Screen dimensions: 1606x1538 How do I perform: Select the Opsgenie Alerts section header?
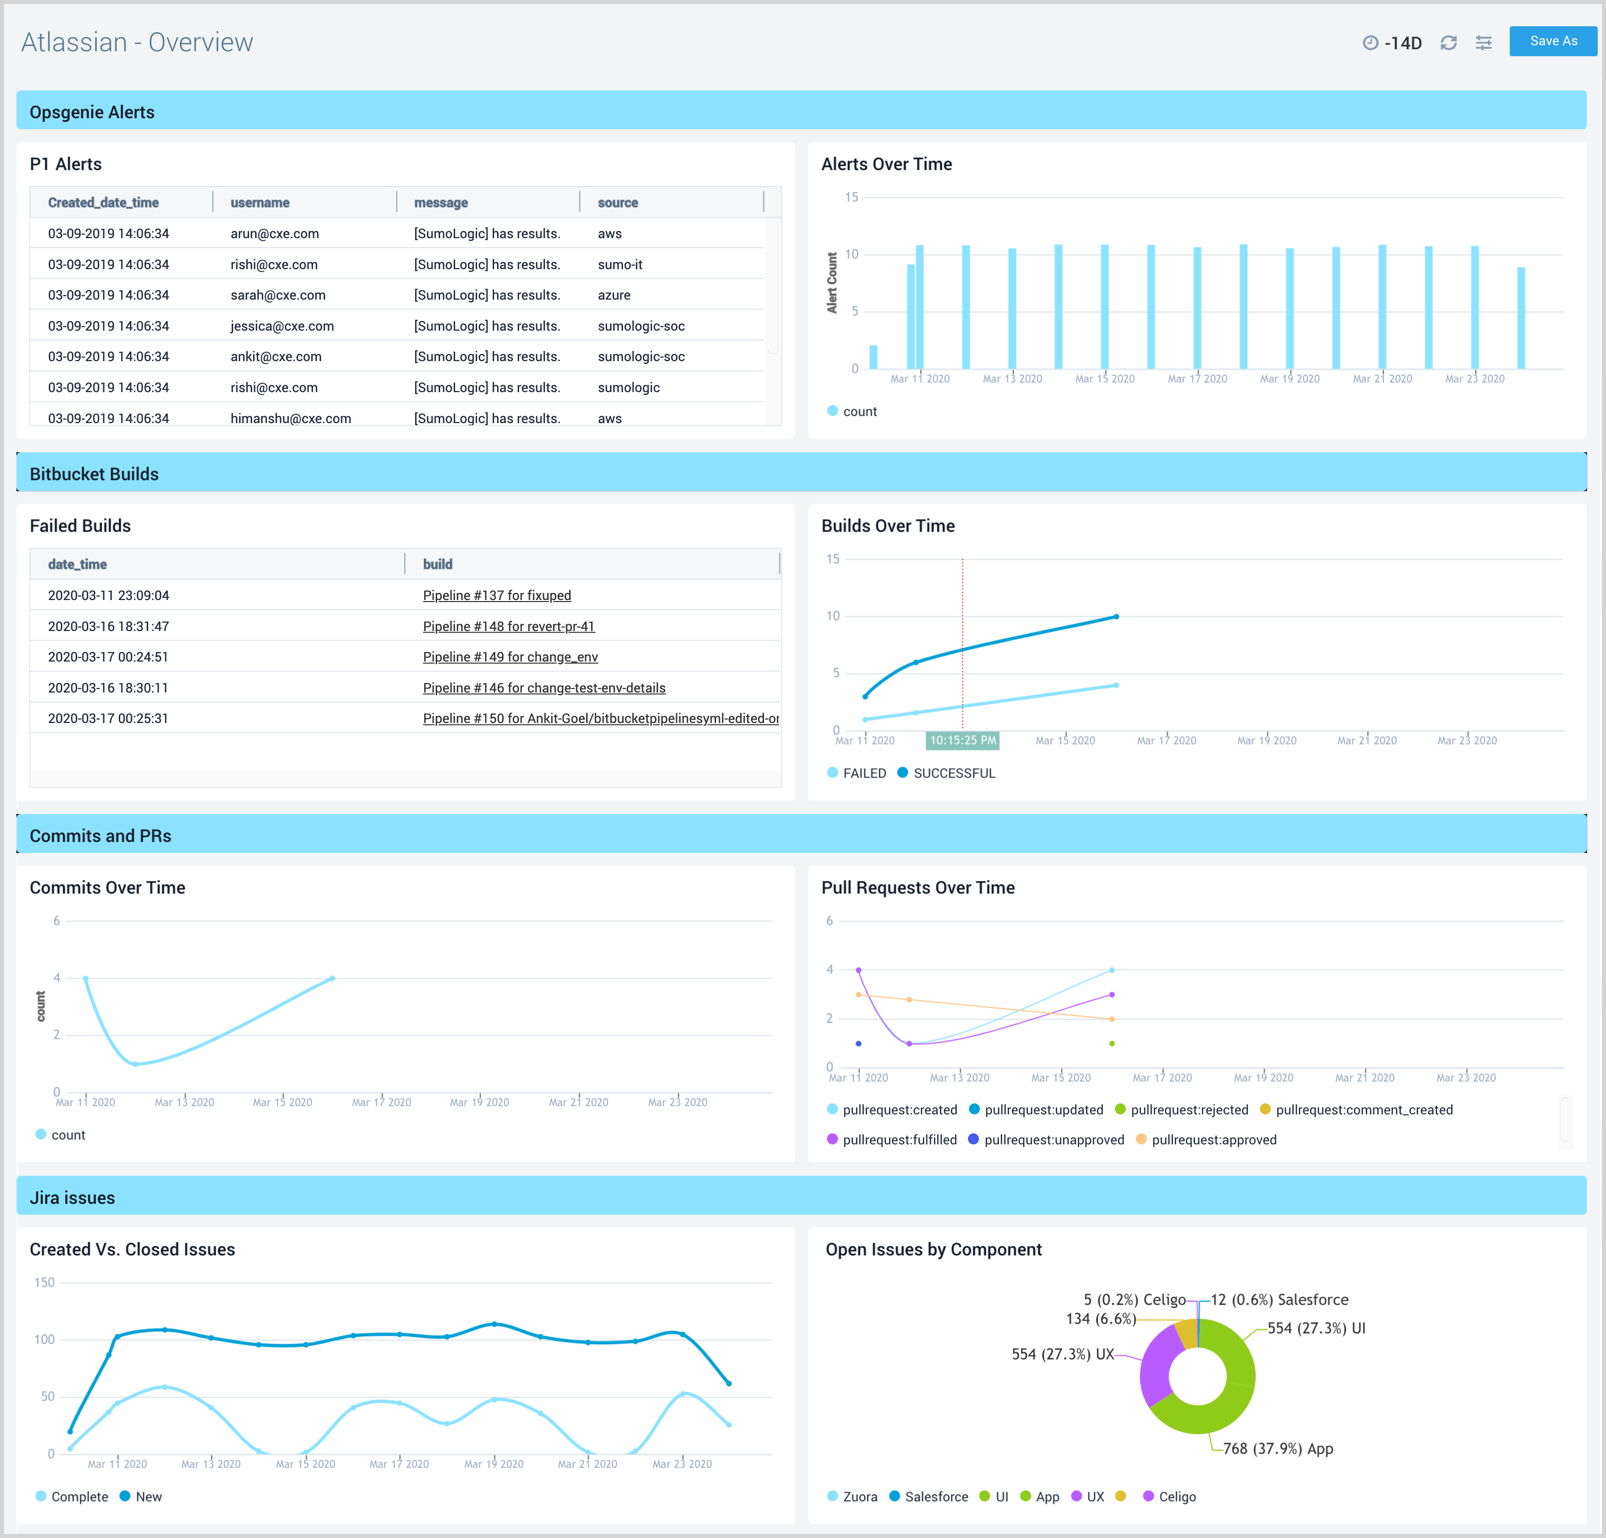(801, 111)
